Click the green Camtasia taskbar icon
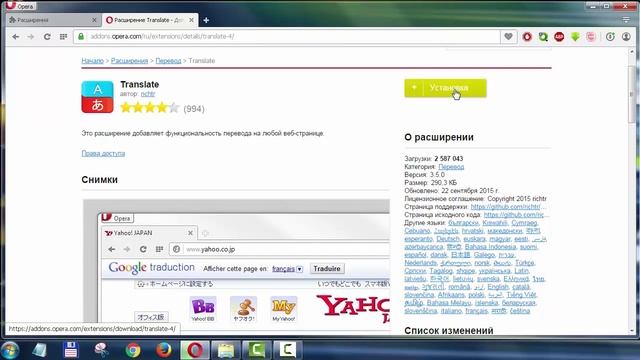This screenshot has height=360, width=640. [257, 350]
